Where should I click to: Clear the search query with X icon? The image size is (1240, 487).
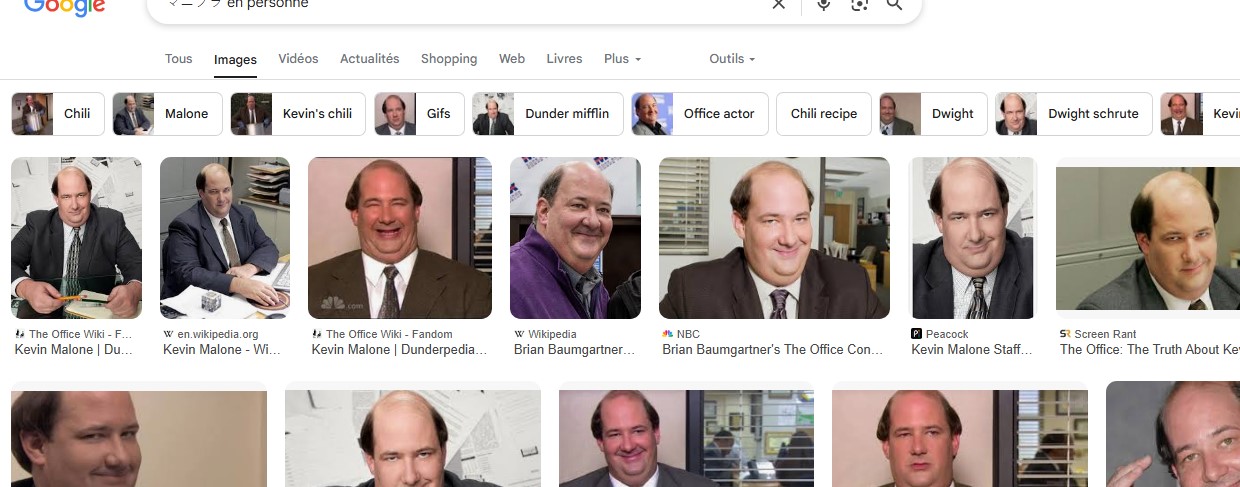(779, 5)
